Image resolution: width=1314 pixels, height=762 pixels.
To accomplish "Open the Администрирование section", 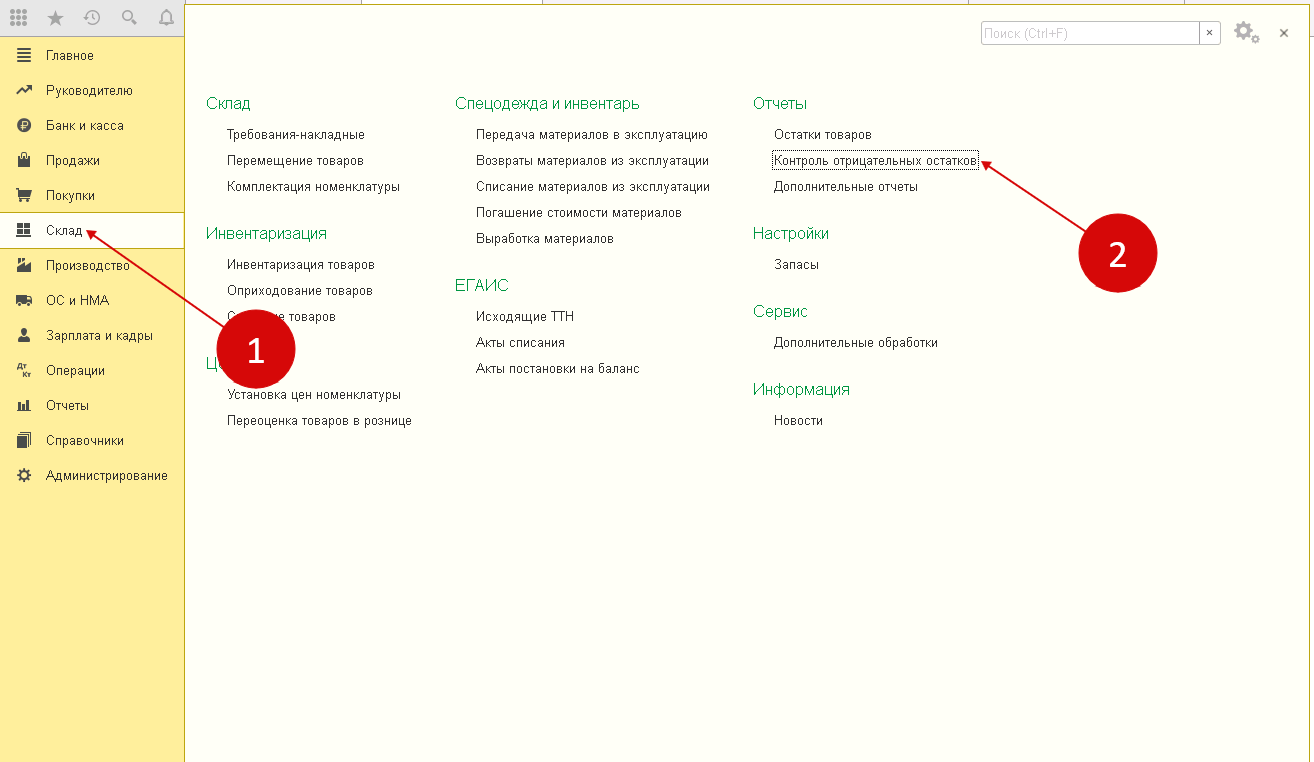I will point(106,476).
